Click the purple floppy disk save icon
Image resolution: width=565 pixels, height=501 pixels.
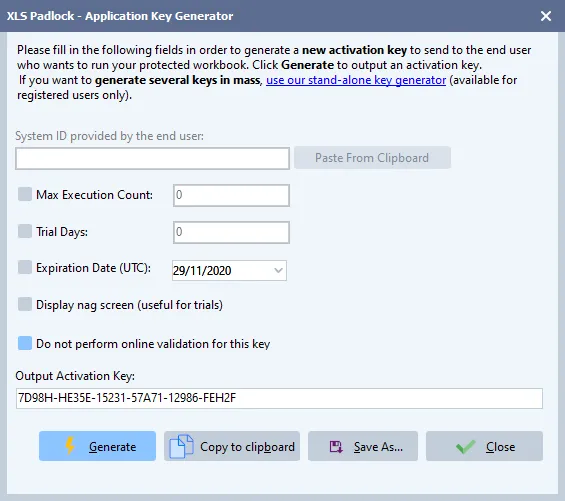point(336,447)
